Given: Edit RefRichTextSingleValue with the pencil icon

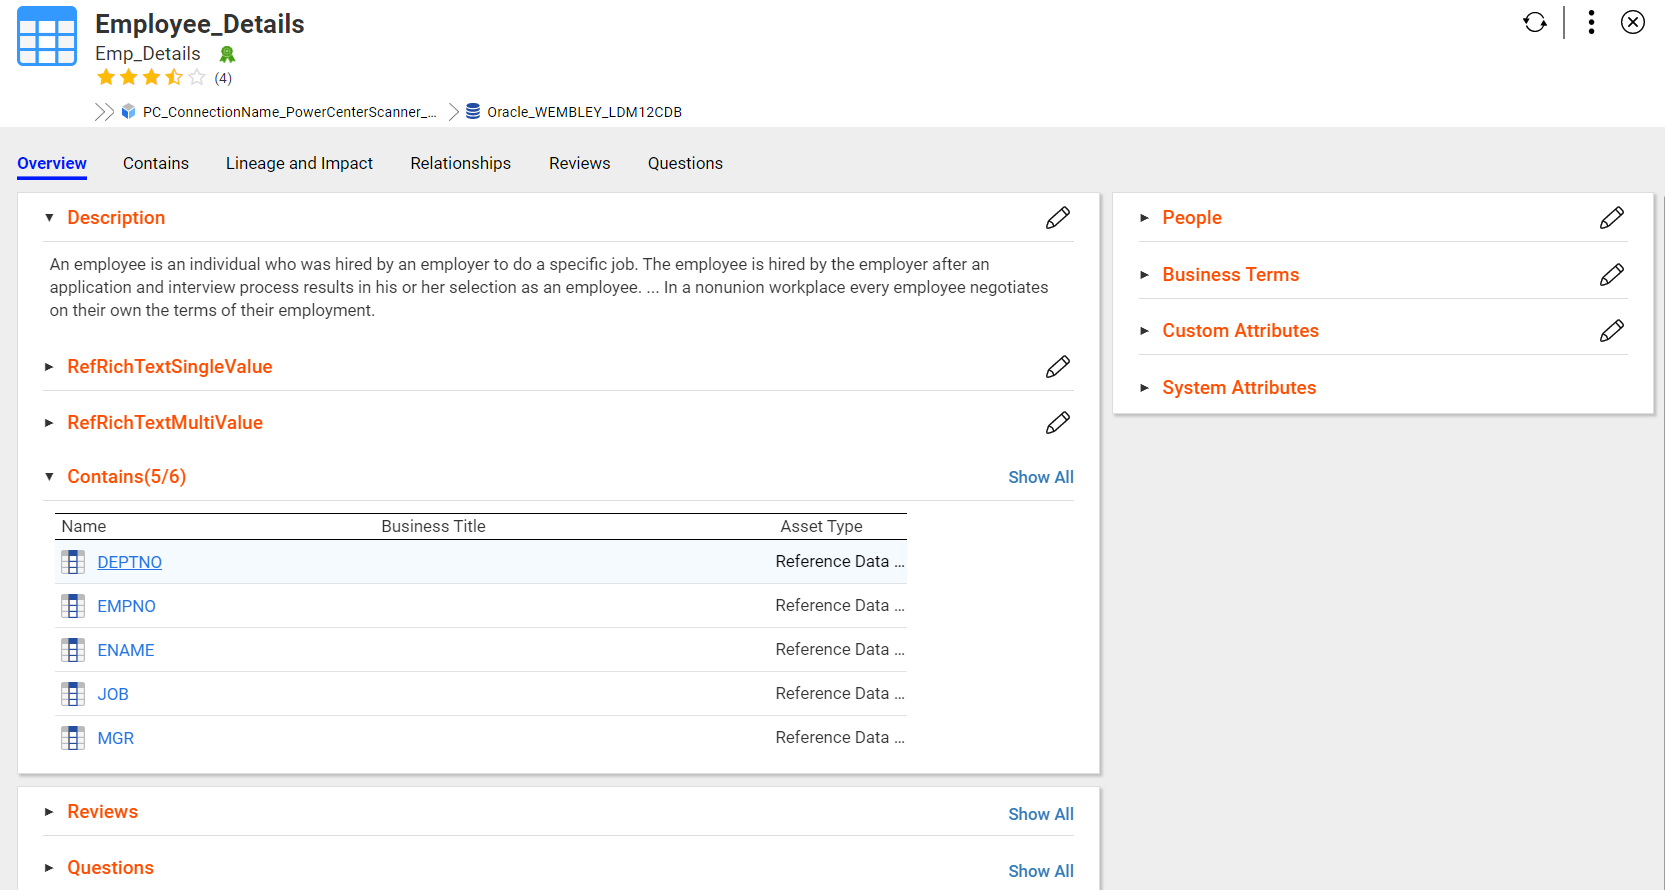Looking at the screenshot, I should click(1058, 367).
